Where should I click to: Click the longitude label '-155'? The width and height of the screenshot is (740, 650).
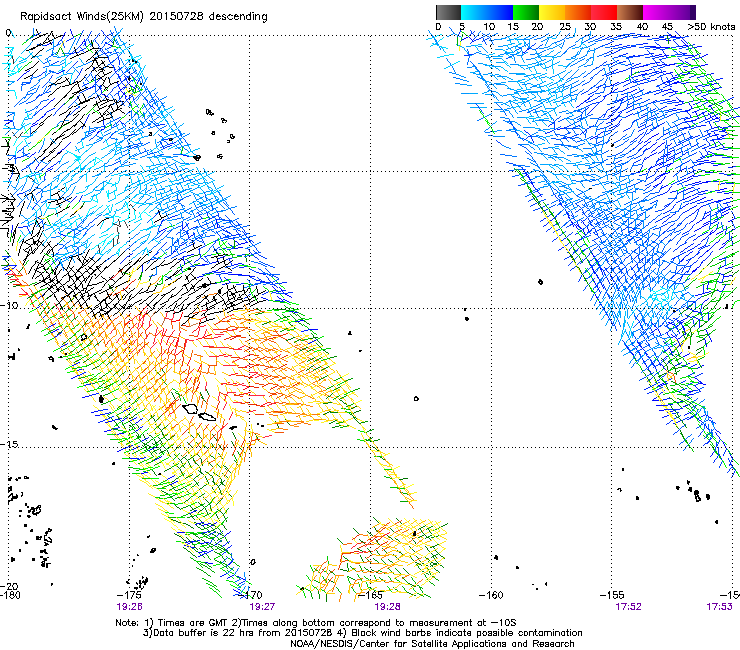point(612,595)
